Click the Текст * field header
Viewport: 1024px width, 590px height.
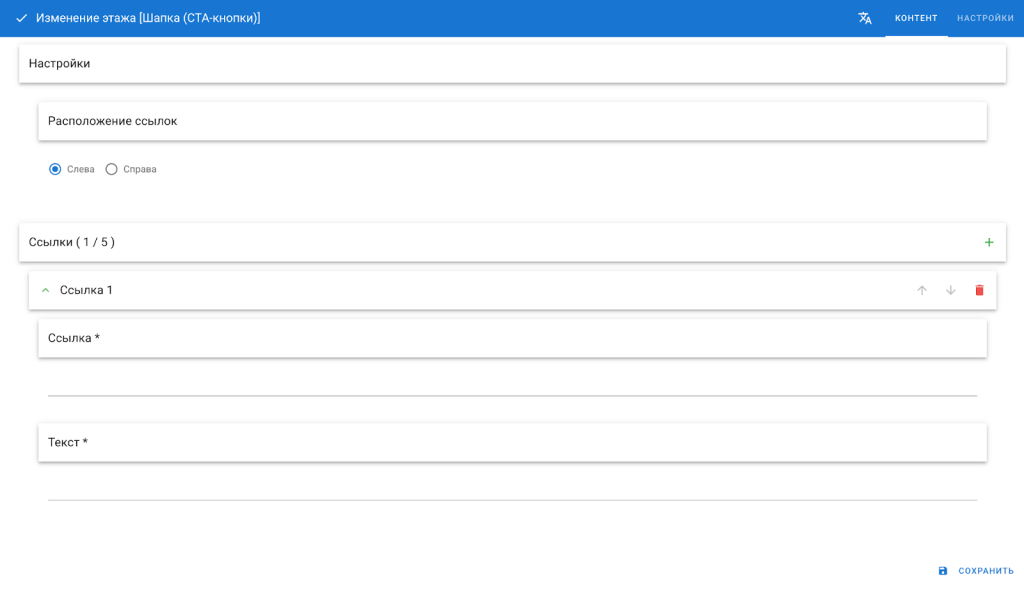coord(68,442)
